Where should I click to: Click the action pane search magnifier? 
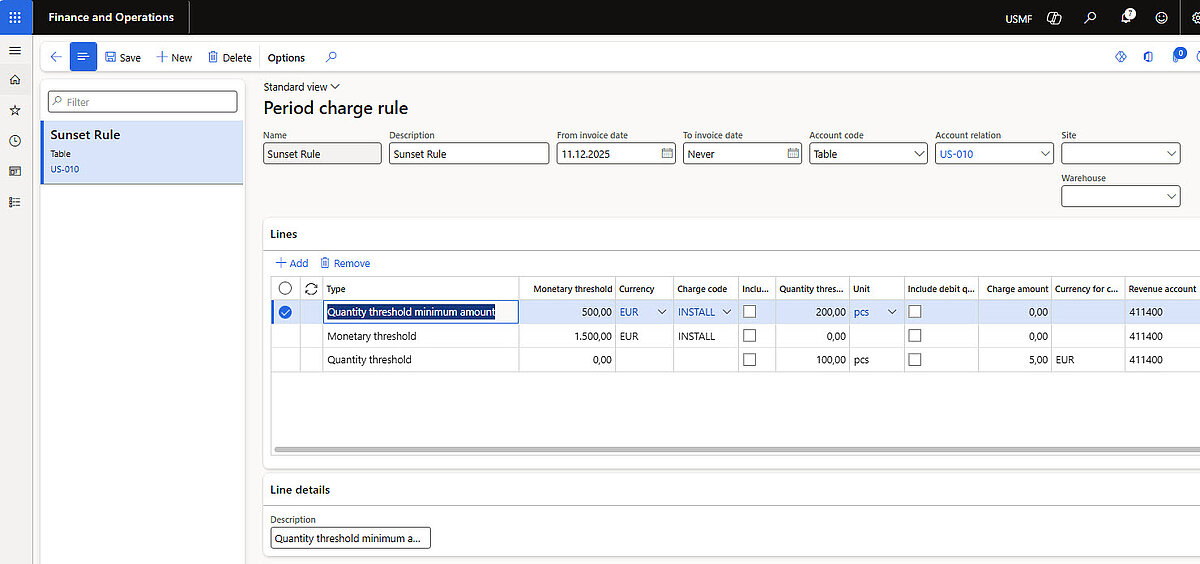click(x=332, y=57)
